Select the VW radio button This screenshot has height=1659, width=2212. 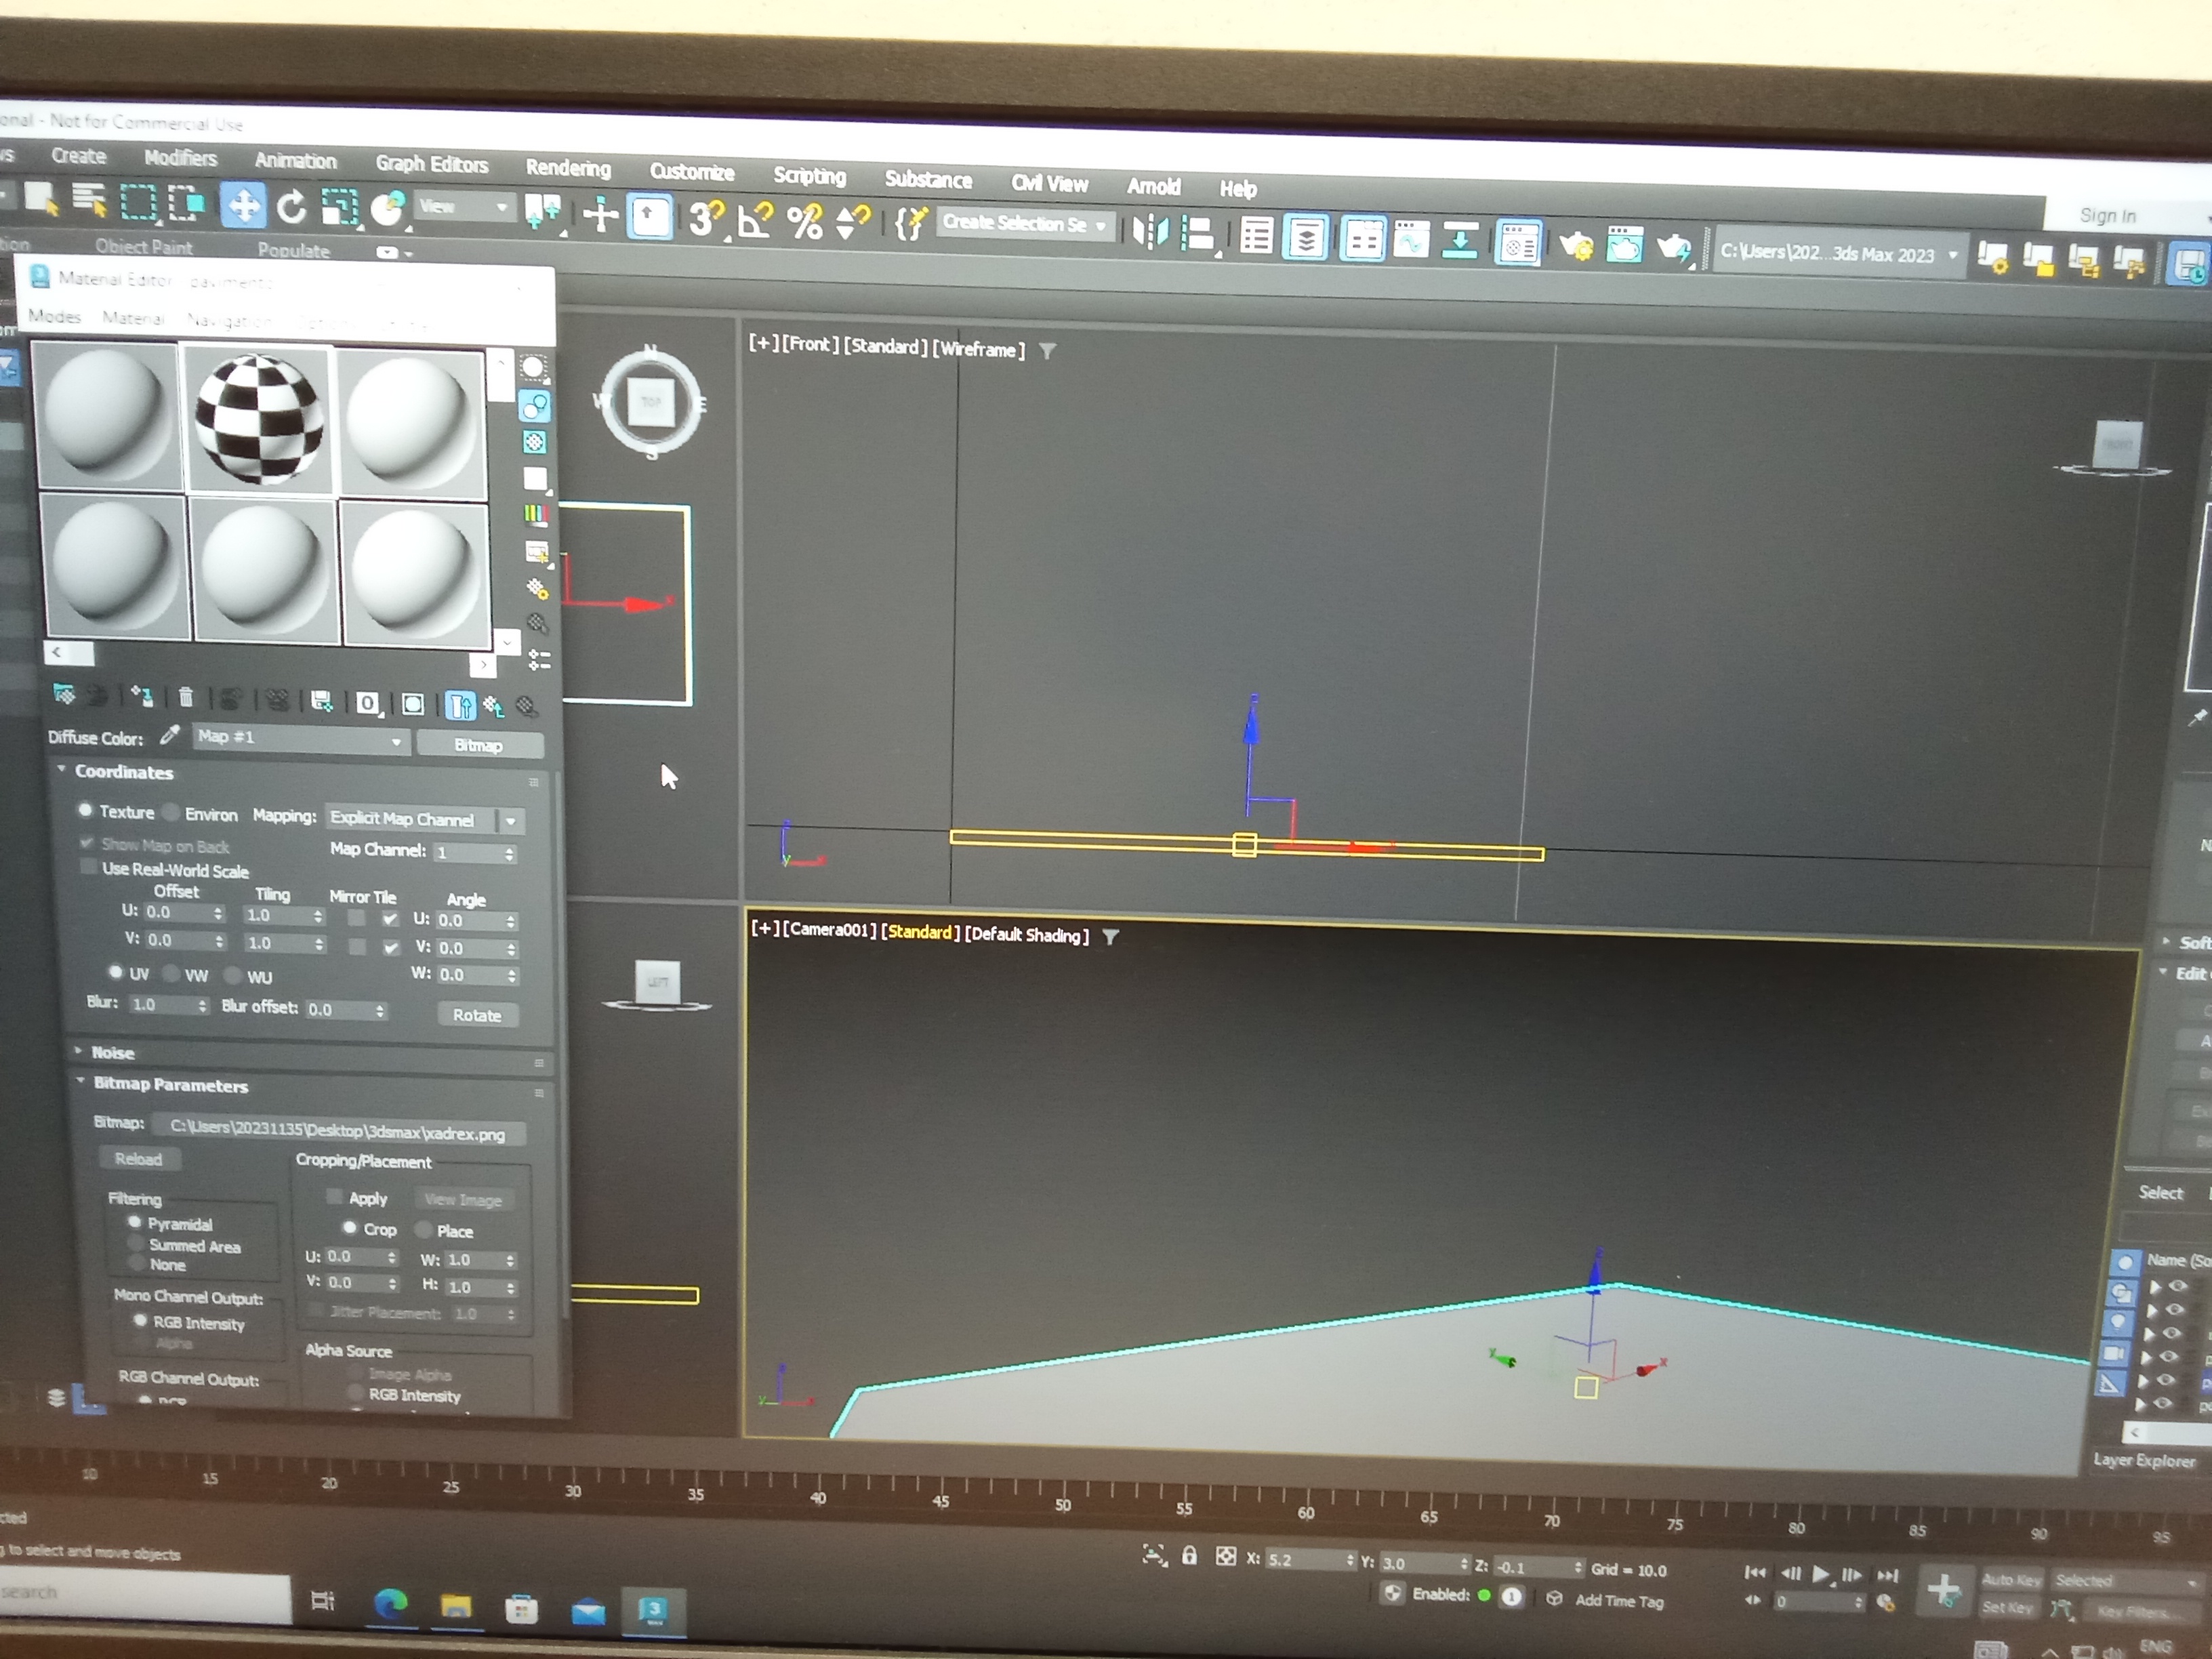pyautogui.click(x=171, y=973)
